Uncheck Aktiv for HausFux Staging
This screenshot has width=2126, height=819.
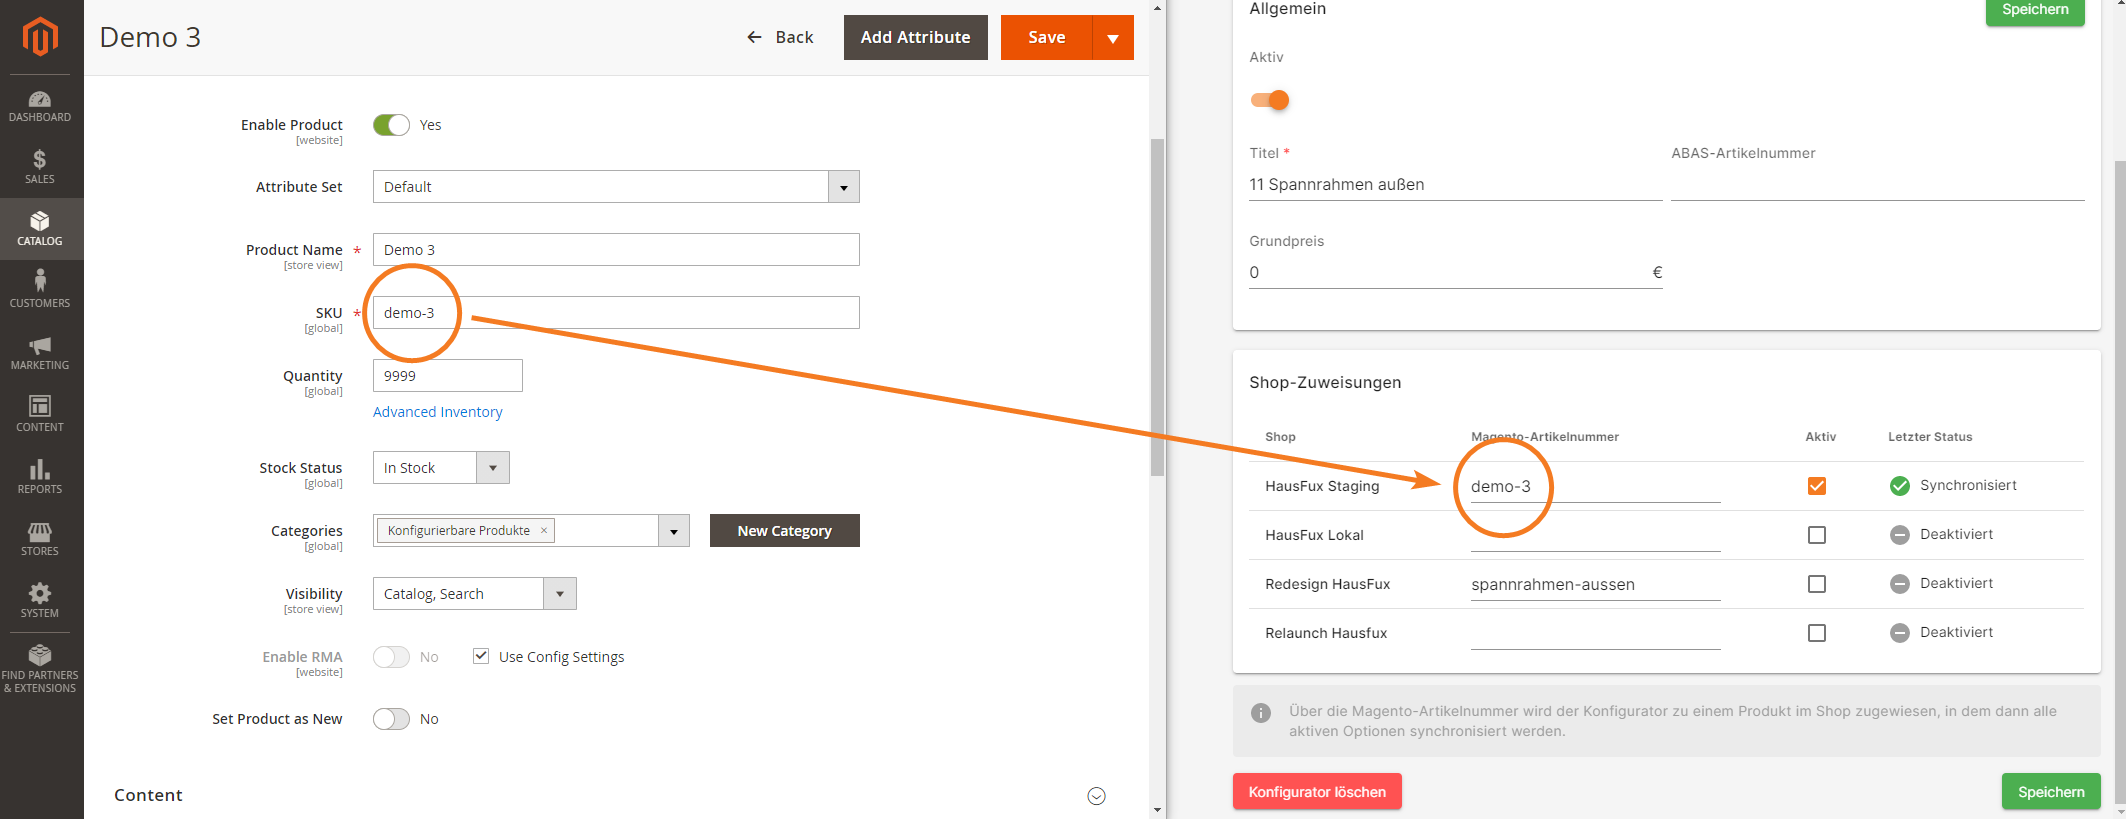(1817, 486)
